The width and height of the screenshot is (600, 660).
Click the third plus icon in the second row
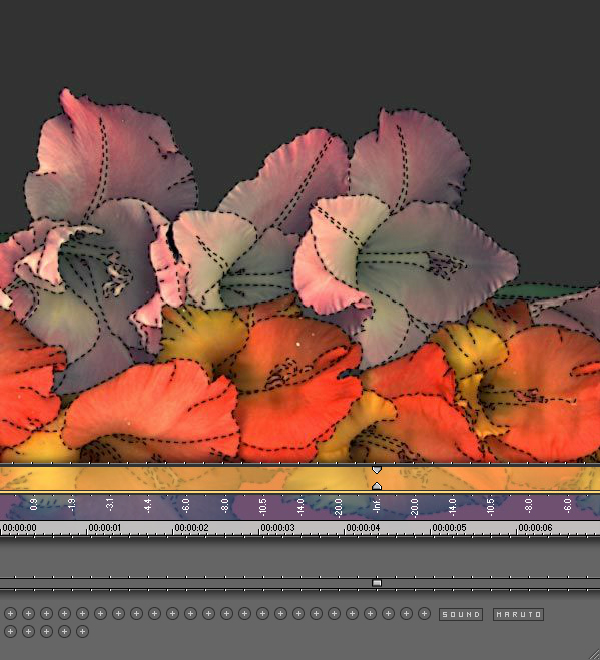46,631
